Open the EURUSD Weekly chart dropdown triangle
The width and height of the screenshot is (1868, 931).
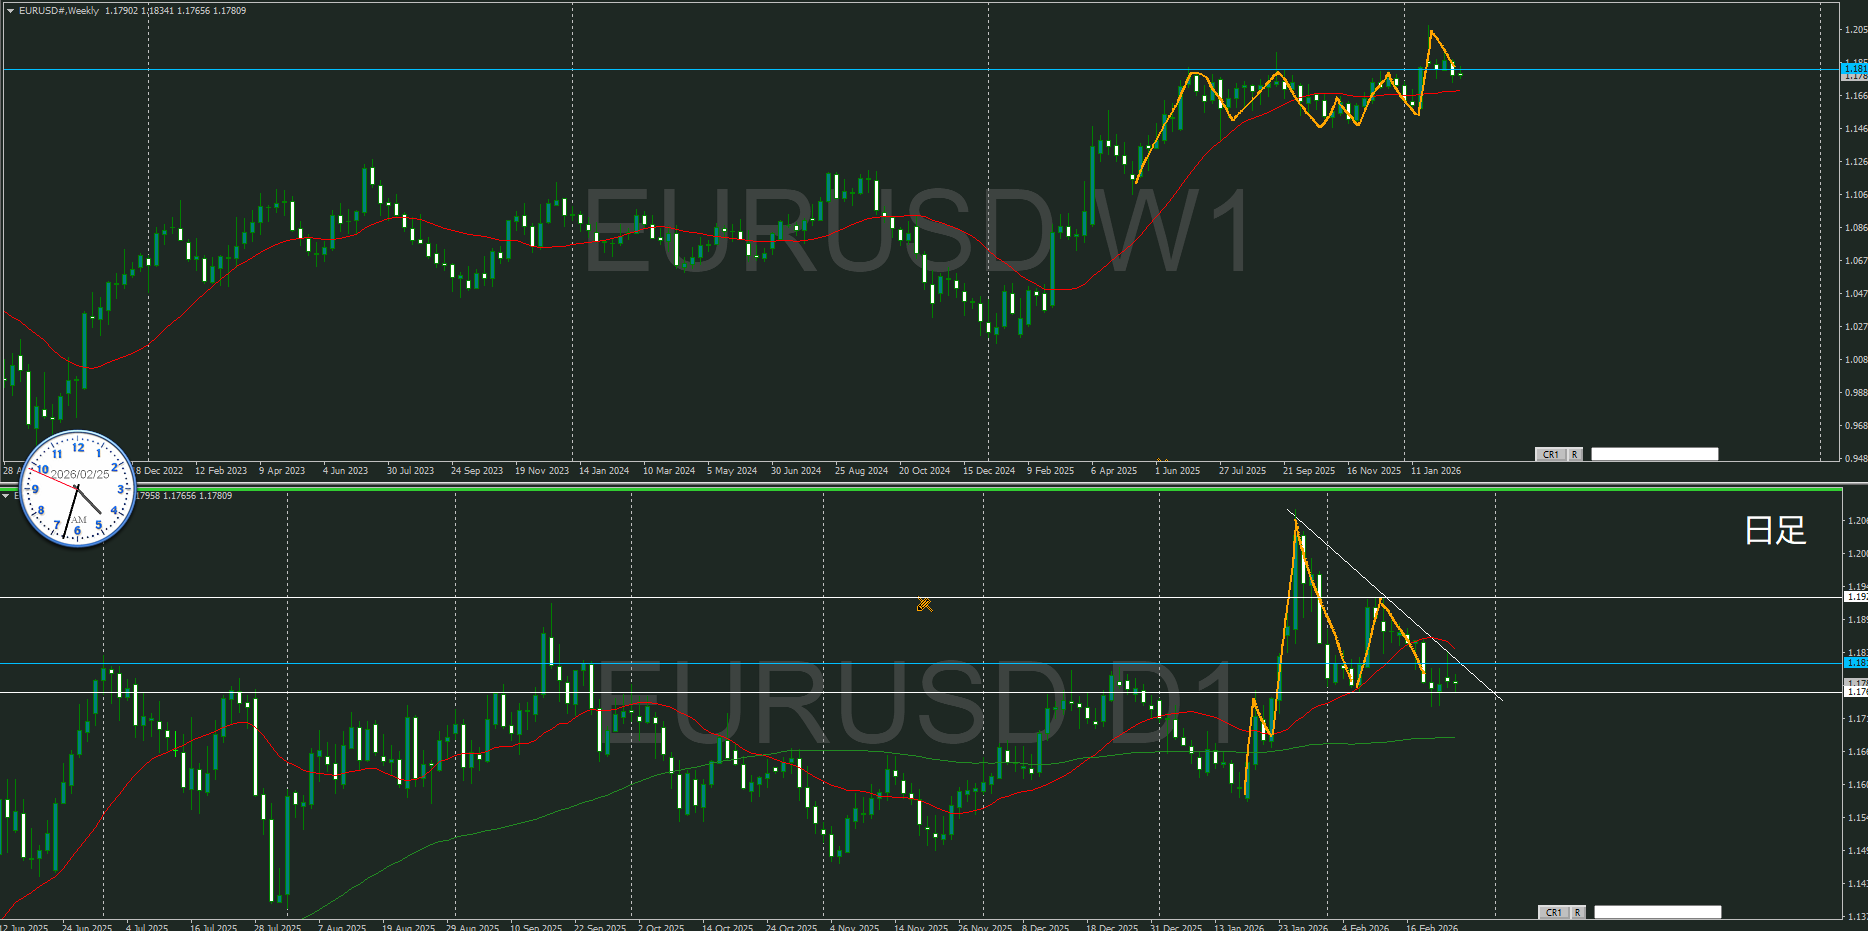10,11
